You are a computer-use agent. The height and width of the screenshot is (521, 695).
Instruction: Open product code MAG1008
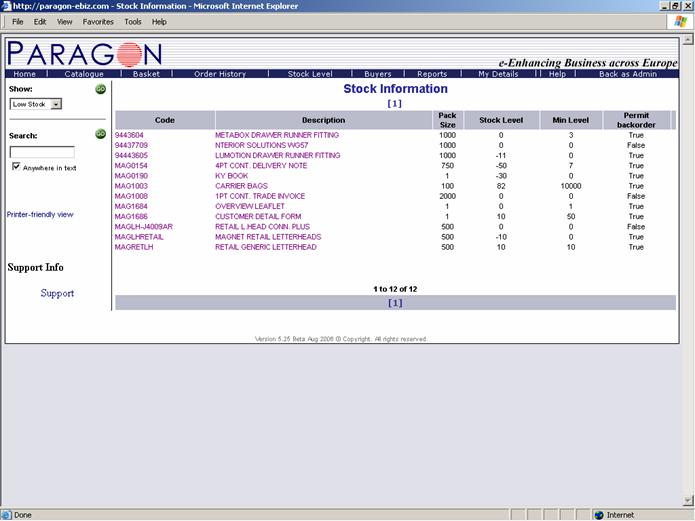pos(131,196)
